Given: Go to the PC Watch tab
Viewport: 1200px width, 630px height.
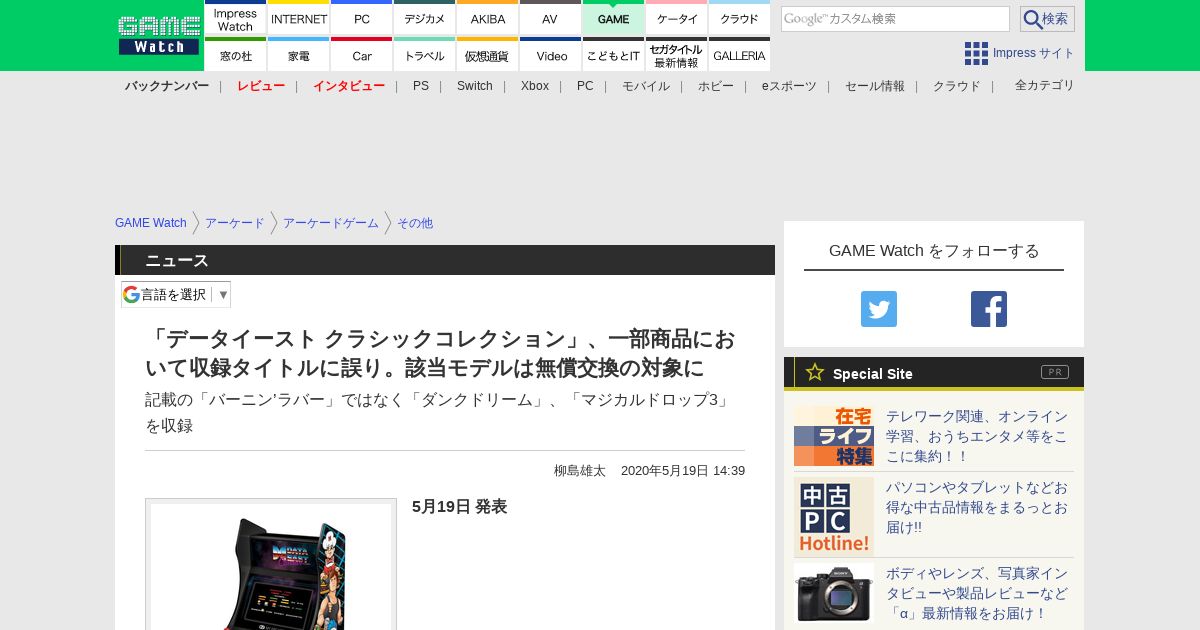Looking at the screenshot, I should 362,18.
